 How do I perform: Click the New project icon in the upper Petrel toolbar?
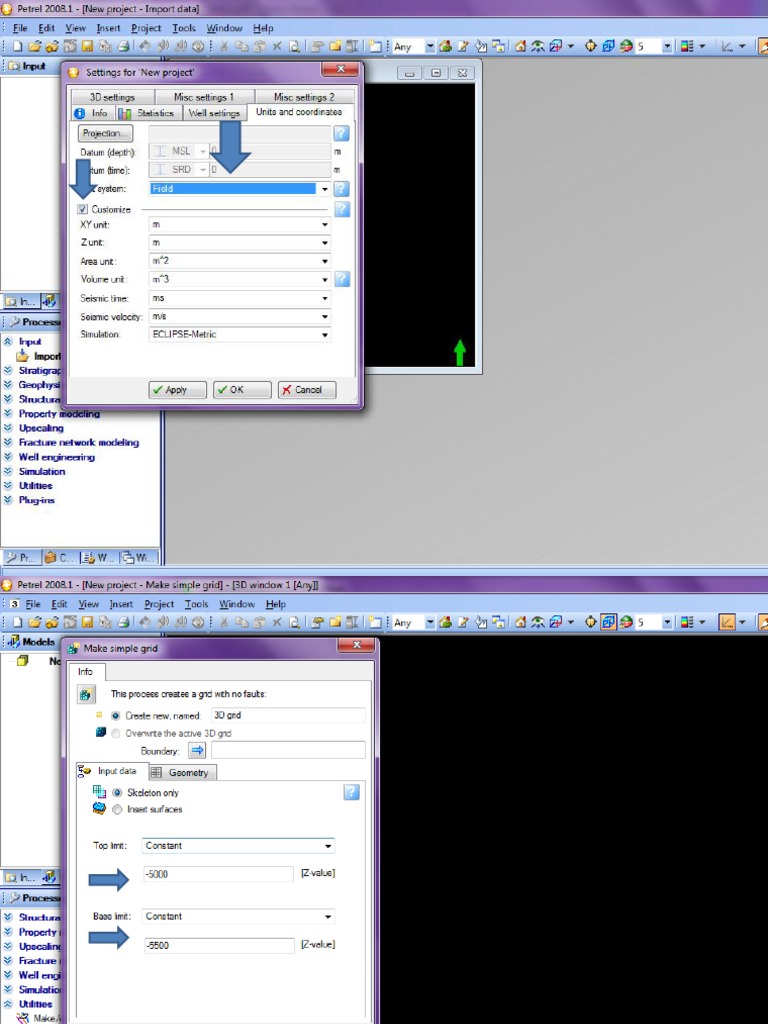click(x=18, y=46)
